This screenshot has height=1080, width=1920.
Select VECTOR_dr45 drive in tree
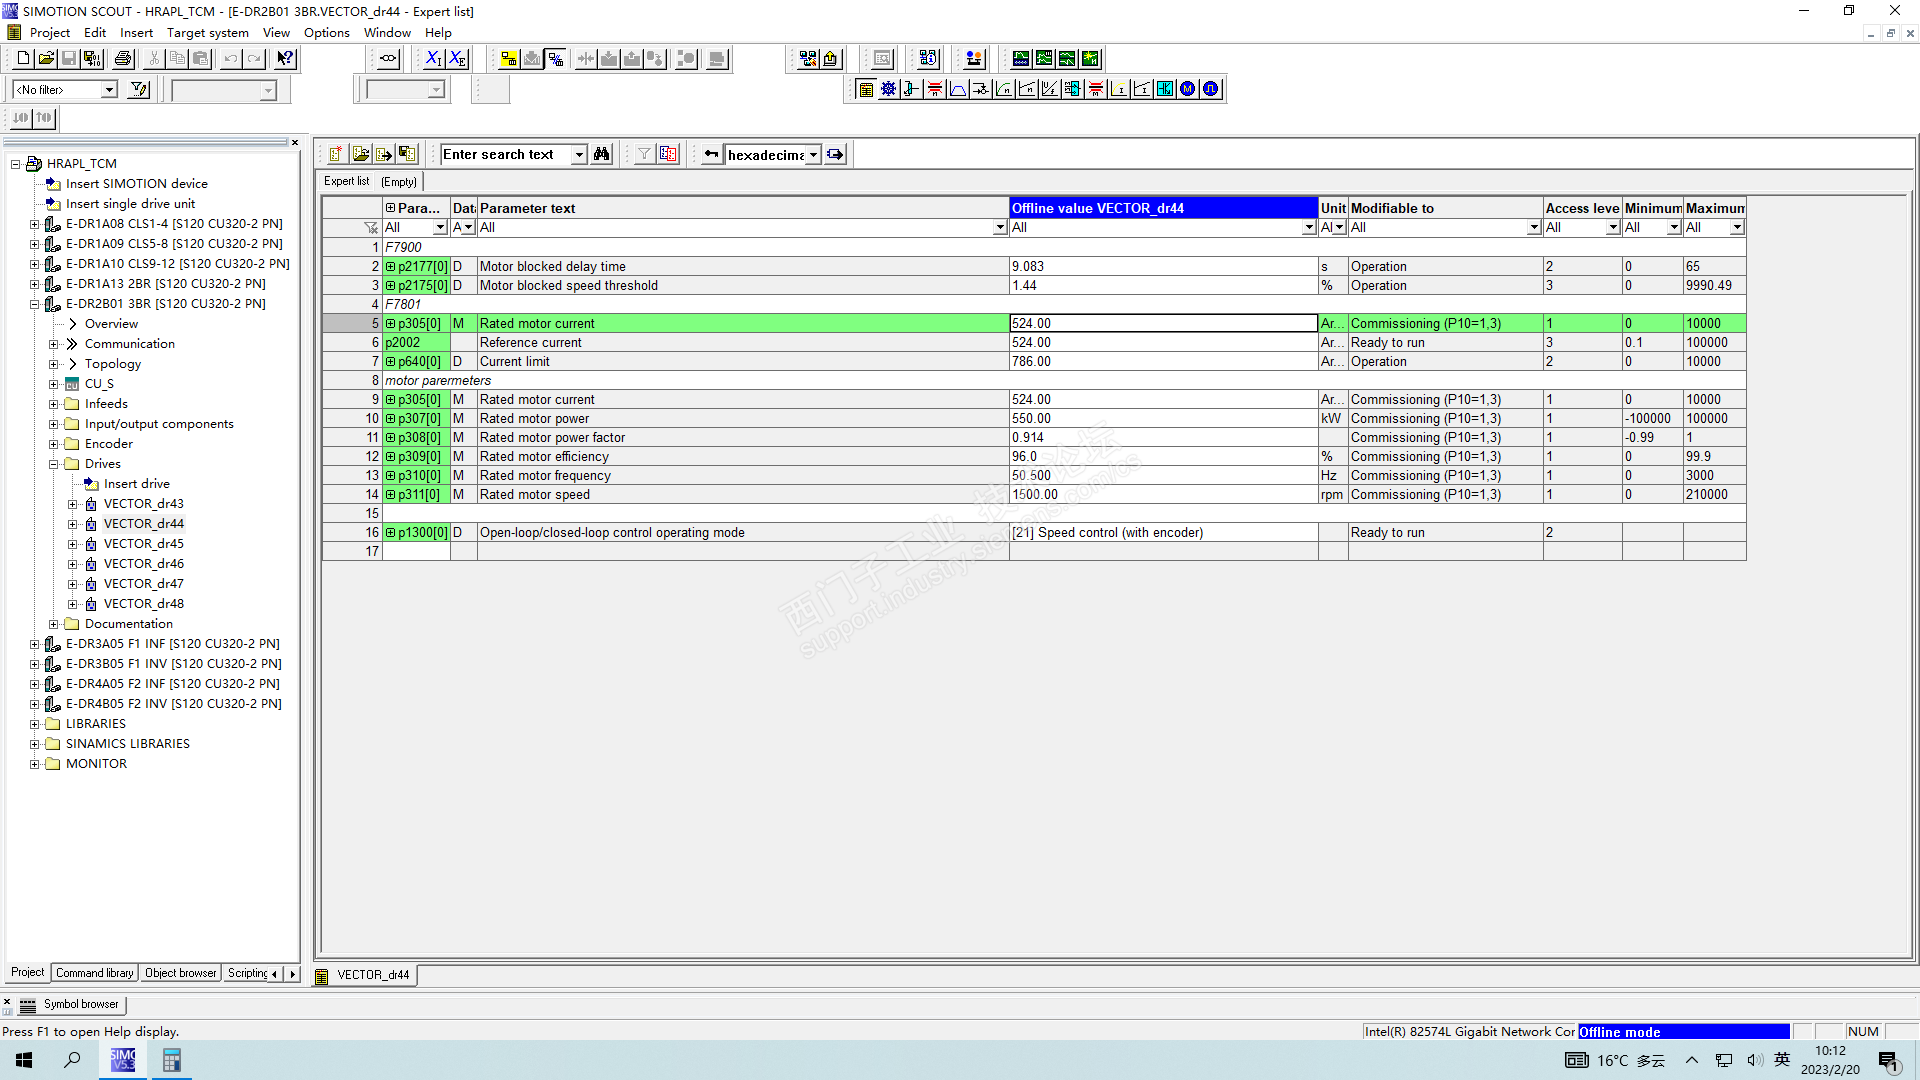(x=143, y=544)
